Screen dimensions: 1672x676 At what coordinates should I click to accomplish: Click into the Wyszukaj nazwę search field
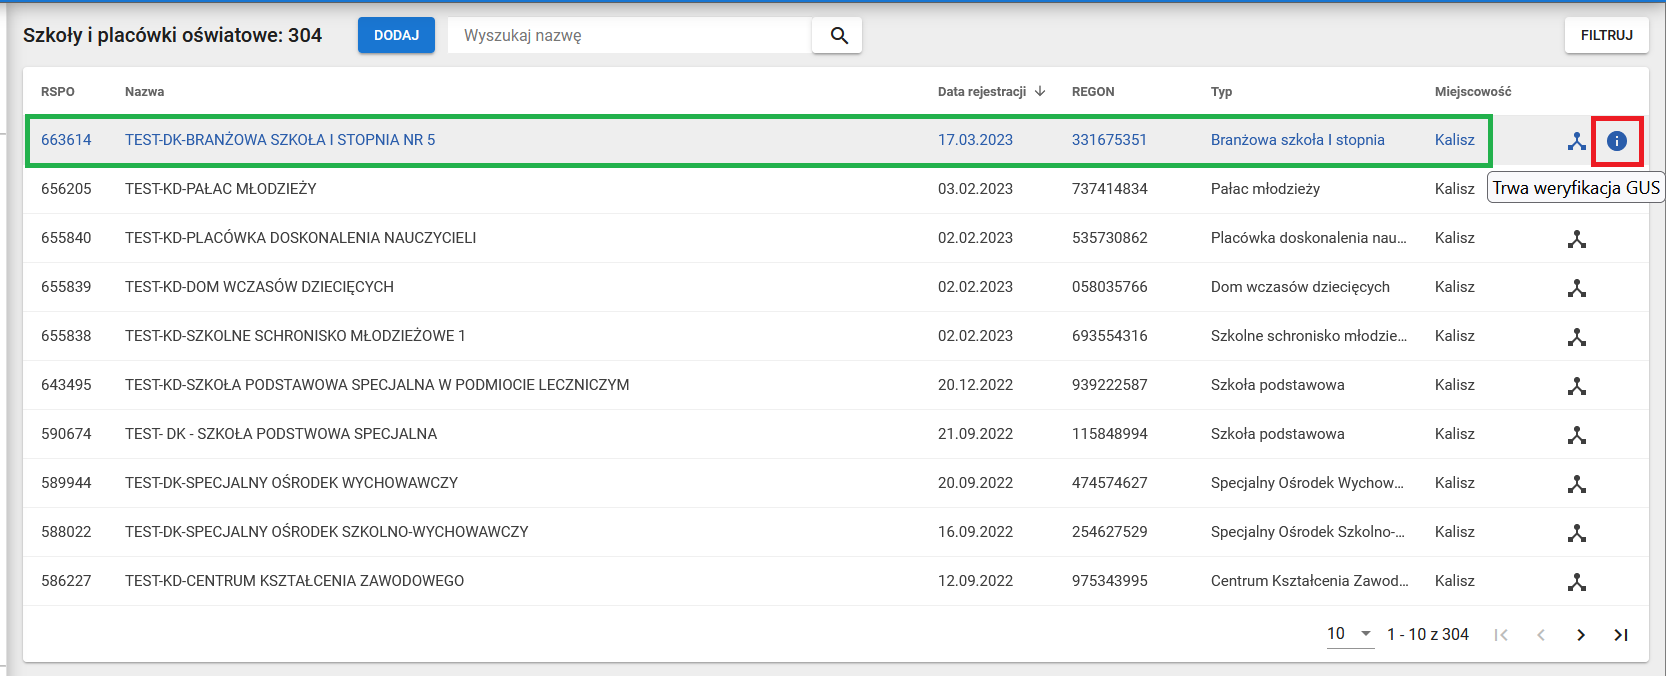tap(630, 36)
